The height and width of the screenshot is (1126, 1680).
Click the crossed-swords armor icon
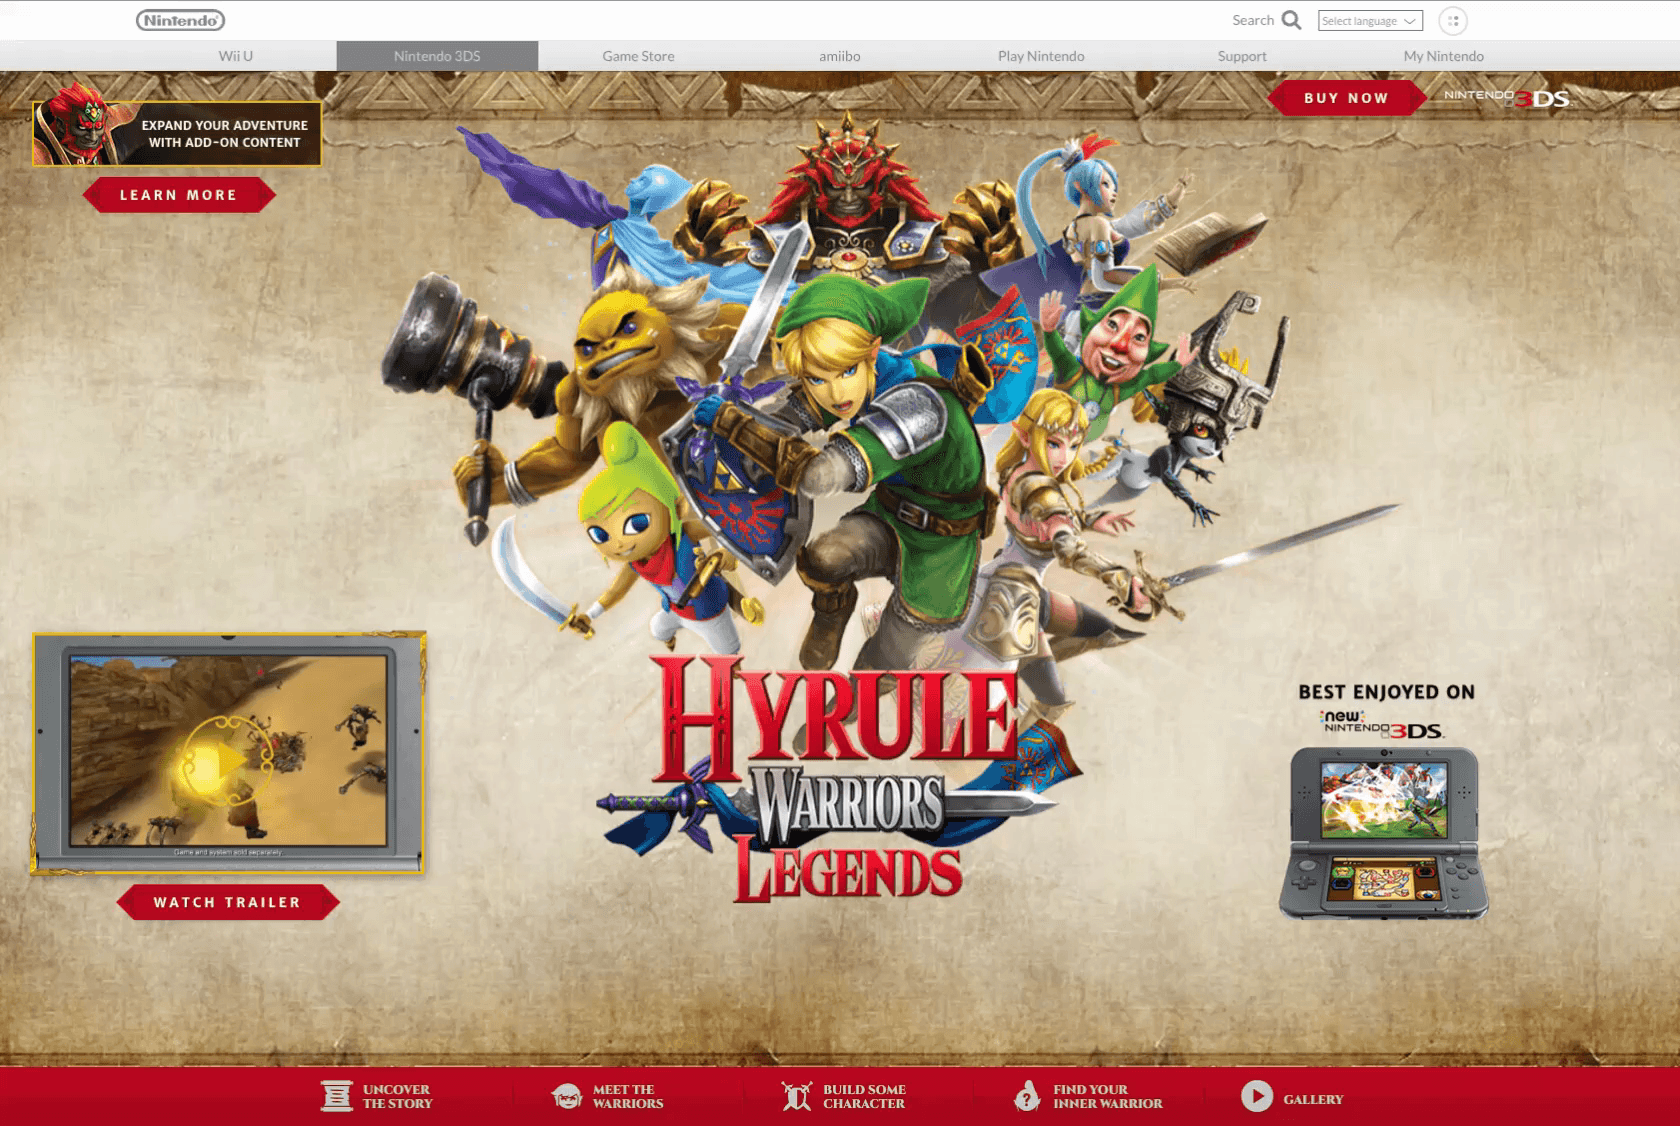click(x=797, y=1096)
